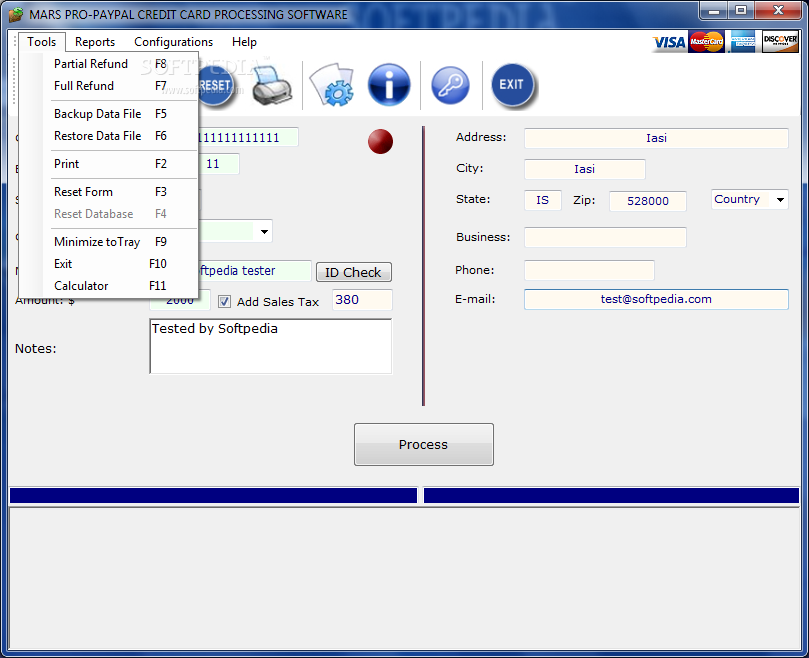
Task: Click the ID Check button
Action: 353,272
